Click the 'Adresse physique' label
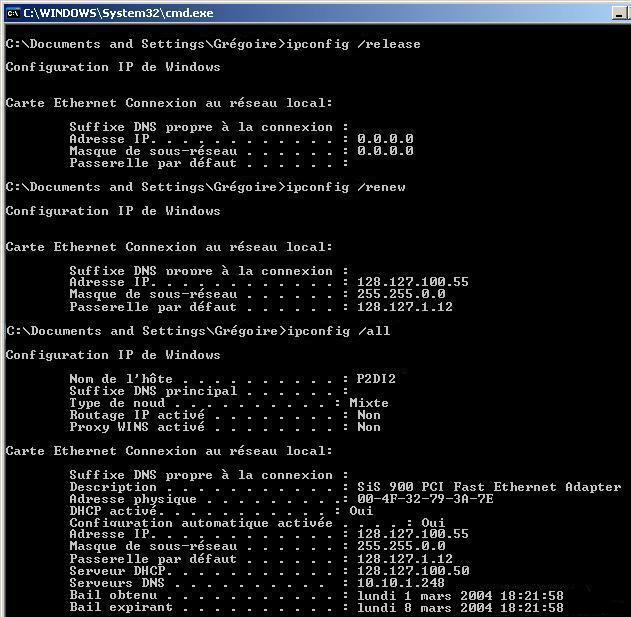This screenshot has height=617, width=631. 133,499
